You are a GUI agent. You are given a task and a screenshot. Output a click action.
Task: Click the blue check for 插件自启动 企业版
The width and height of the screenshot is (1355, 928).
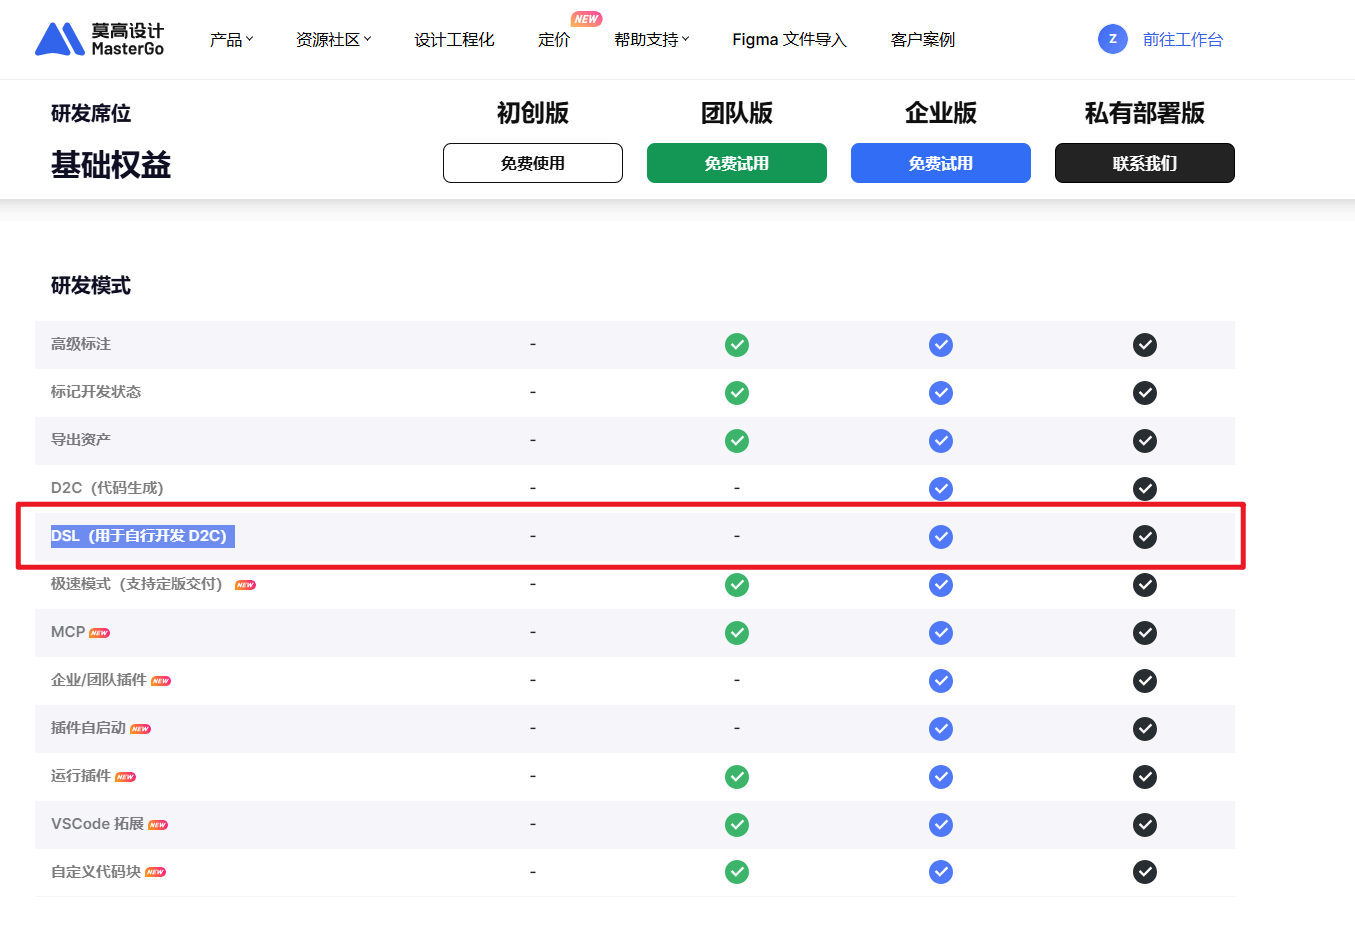click(x=941, y=729)
